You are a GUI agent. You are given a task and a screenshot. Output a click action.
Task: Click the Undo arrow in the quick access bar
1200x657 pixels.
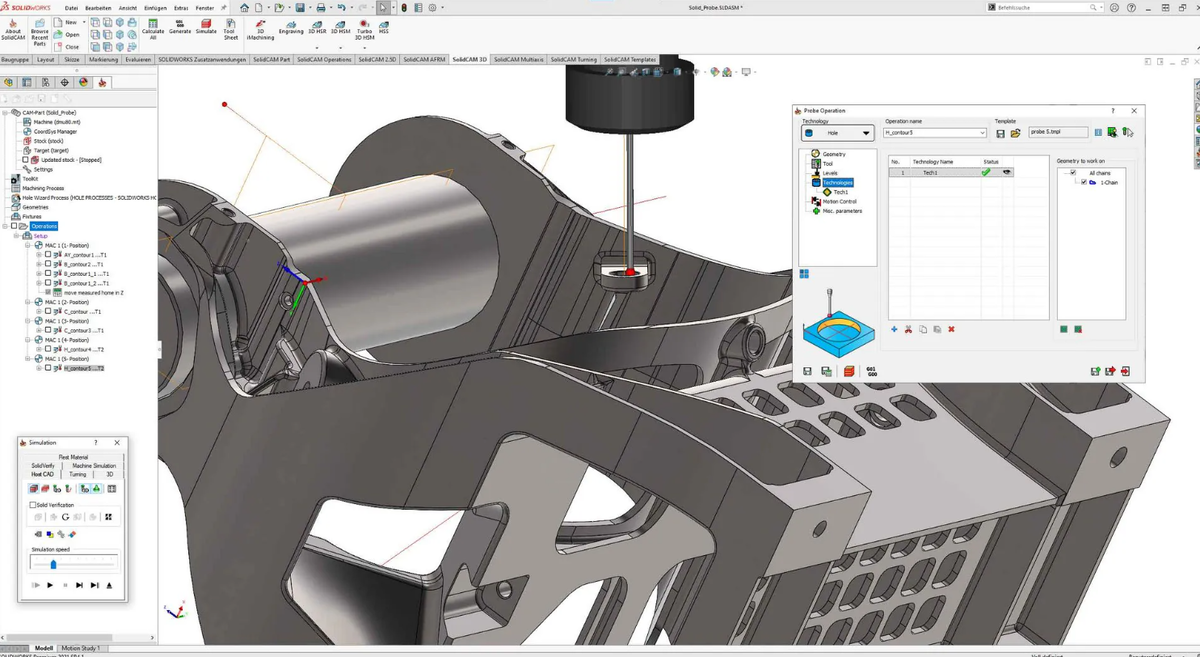tap(342, 7)
